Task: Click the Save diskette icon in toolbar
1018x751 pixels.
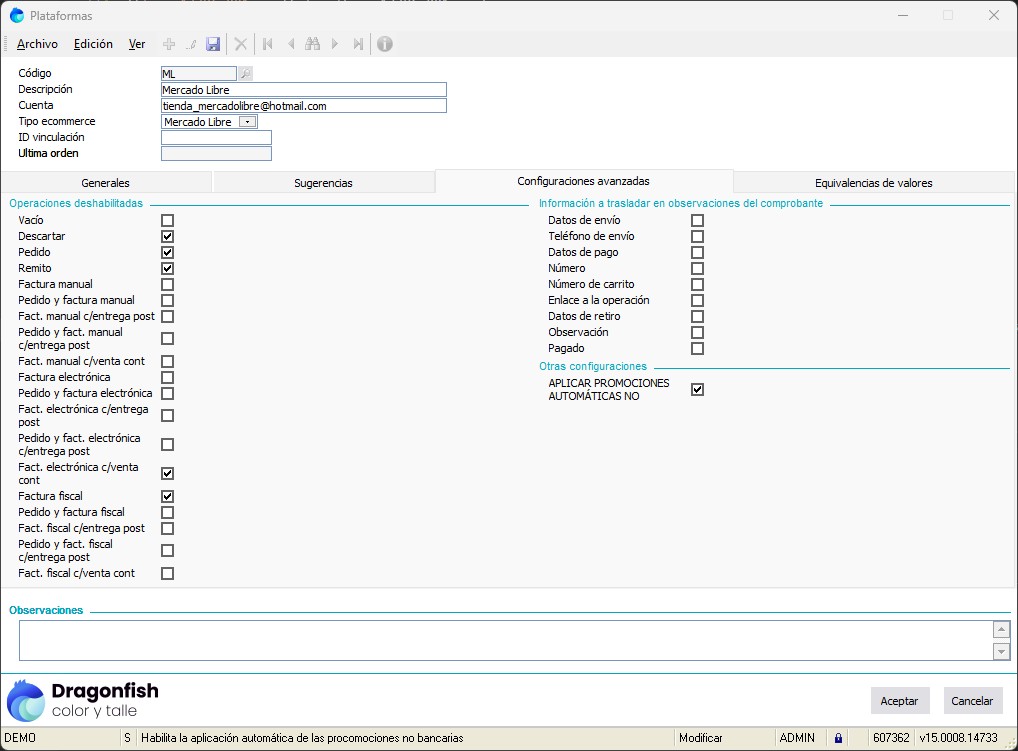Action: (213, 44)
